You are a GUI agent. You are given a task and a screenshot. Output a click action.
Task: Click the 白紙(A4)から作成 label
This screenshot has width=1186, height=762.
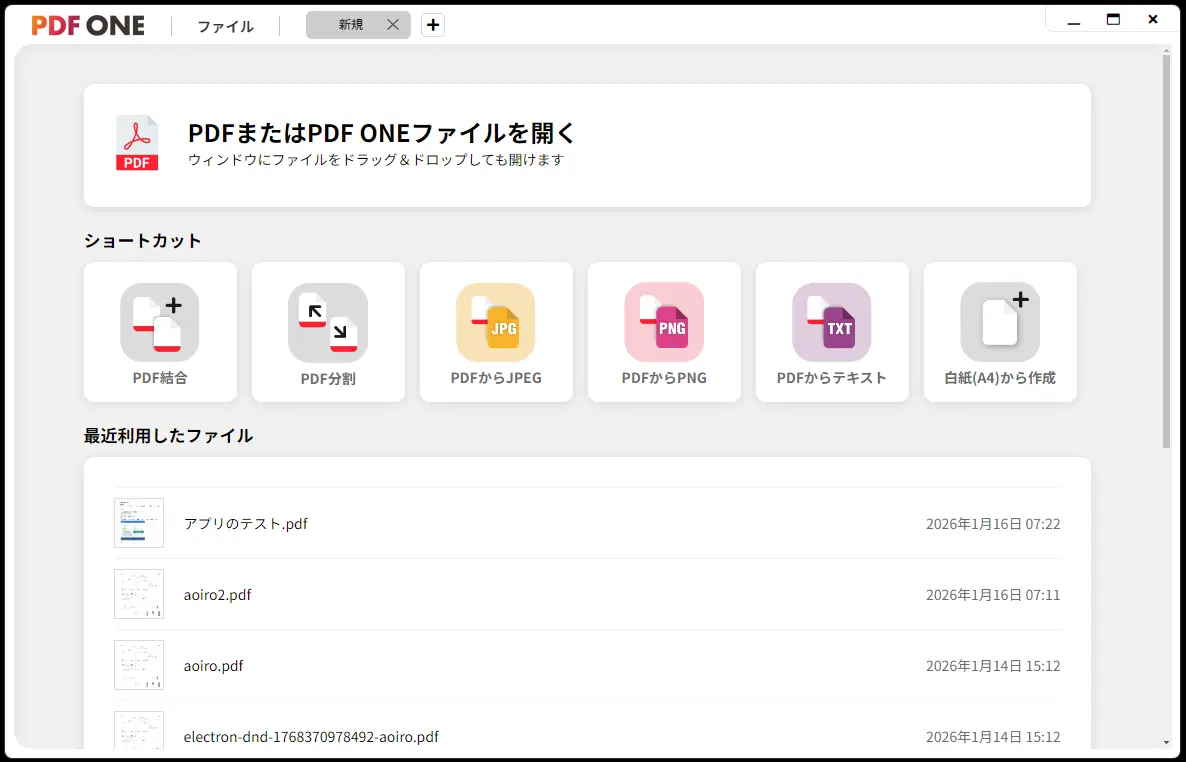pyautogui.click(x=1000, y=378)
